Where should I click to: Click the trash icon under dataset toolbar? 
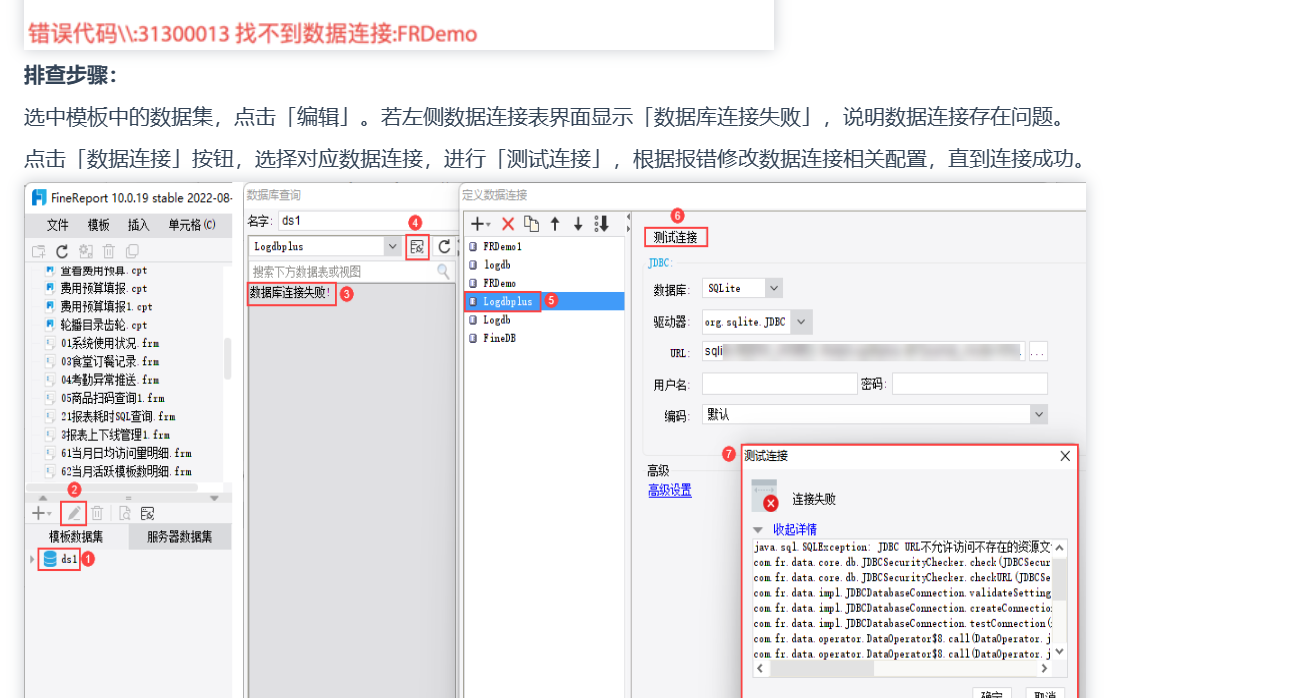(x=98, y=513)
